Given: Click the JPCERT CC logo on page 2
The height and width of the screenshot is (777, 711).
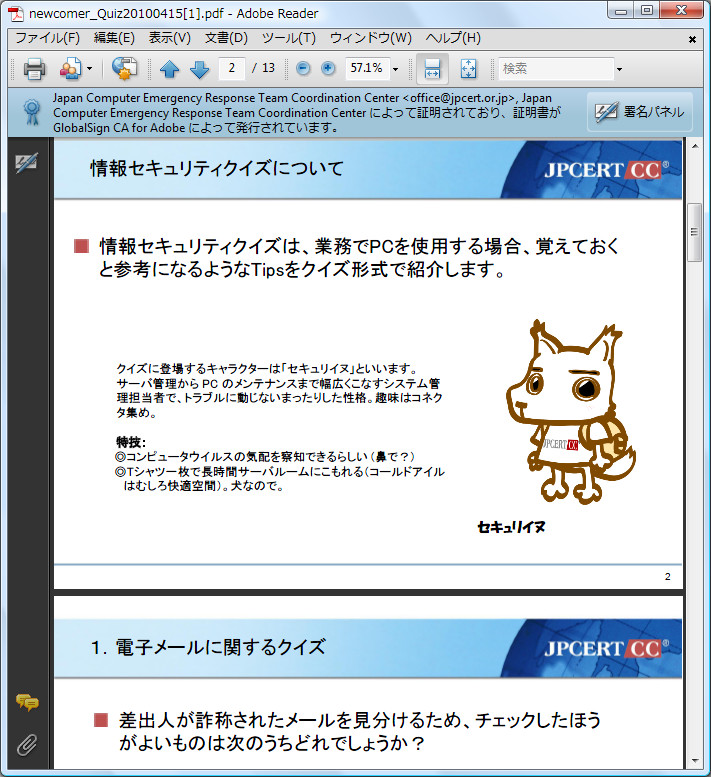Looking at the screenshot, I should [606, 170].
